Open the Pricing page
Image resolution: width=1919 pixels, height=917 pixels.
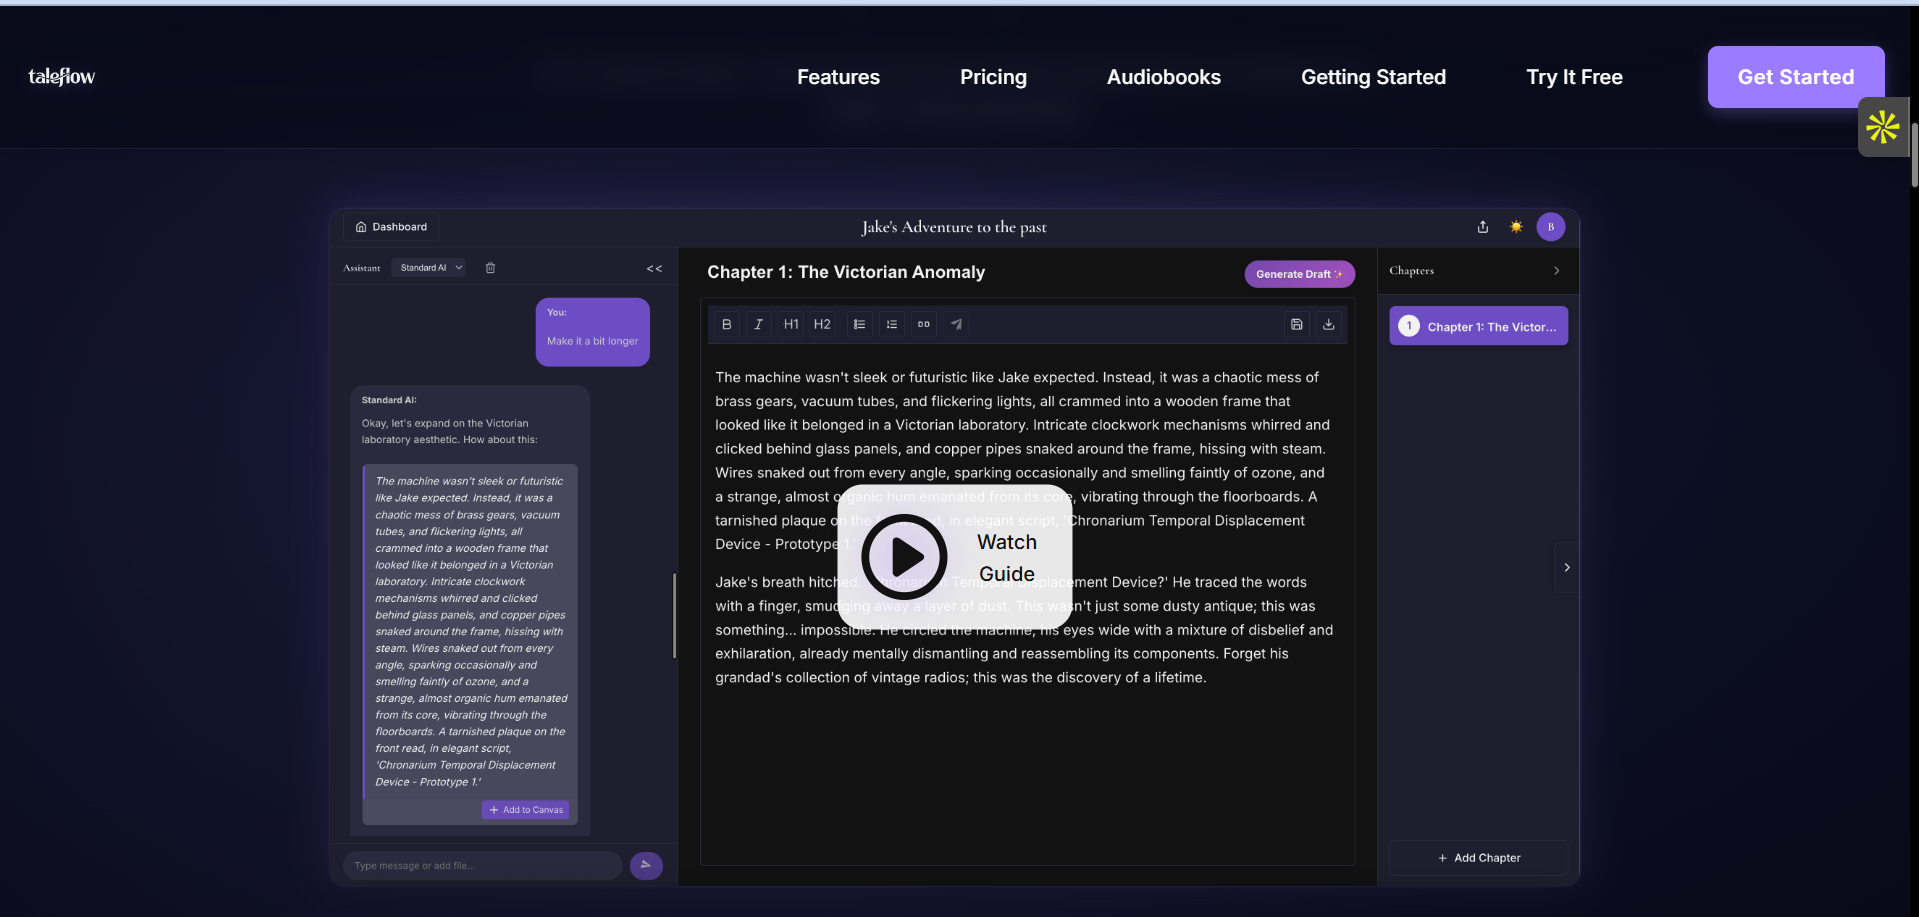pos(993,77)
